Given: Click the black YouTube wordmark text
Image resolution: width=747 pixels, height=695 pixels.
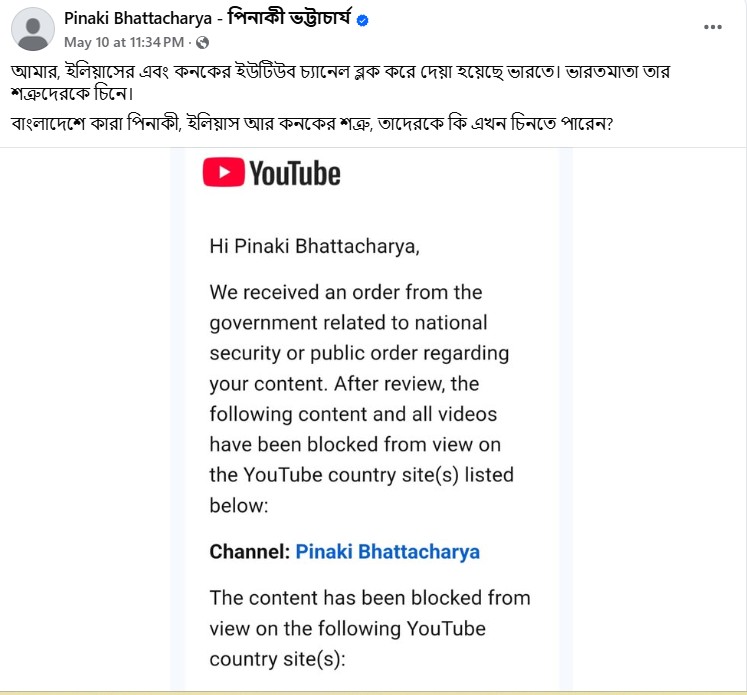Looking at the screenshot, I should point(294,174).
